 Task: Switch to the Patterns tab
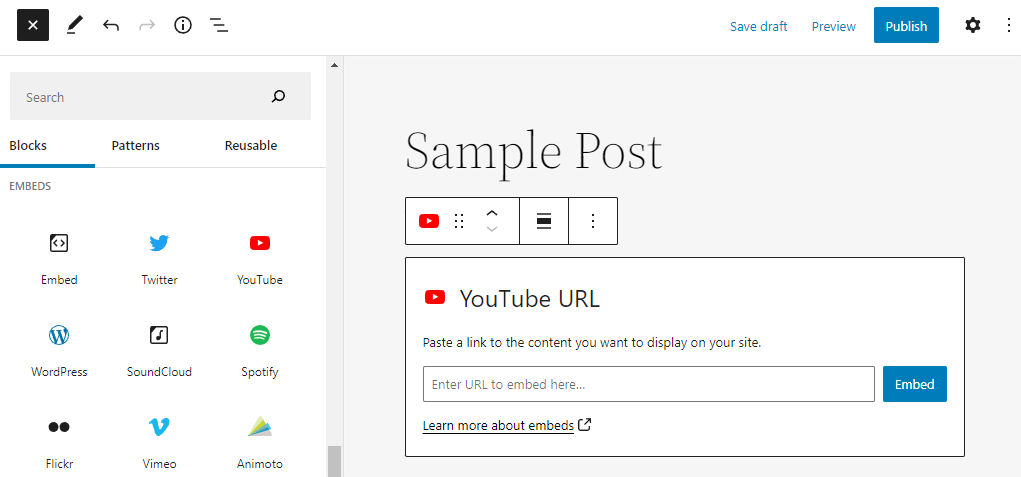pyautogui.click(x=135, y=146)
